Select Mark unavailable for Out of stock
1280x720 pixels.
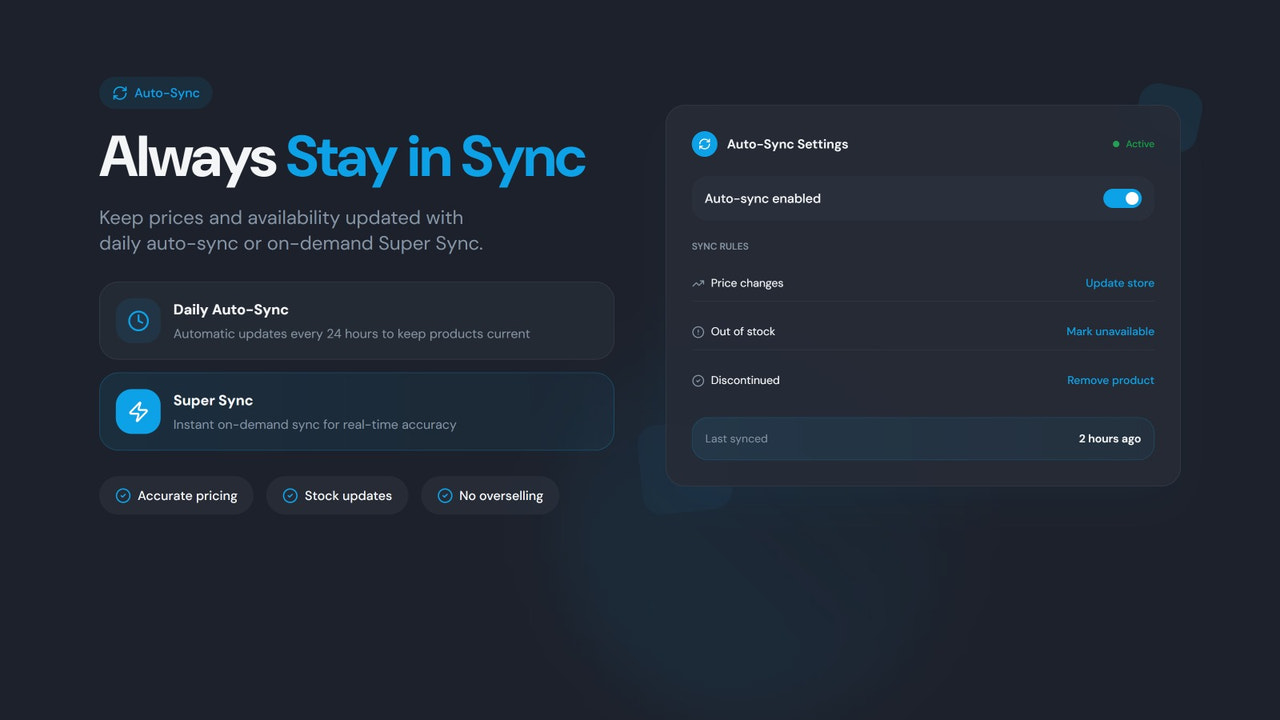pyautogui.click(x=1110, y=332)
